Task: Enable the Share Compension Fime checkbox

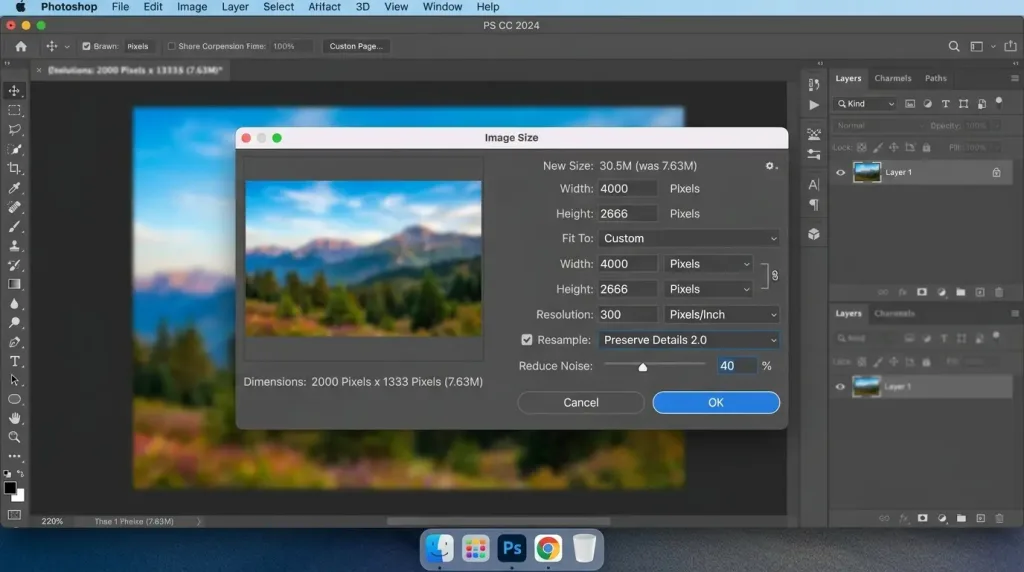Action: [172, 46]
